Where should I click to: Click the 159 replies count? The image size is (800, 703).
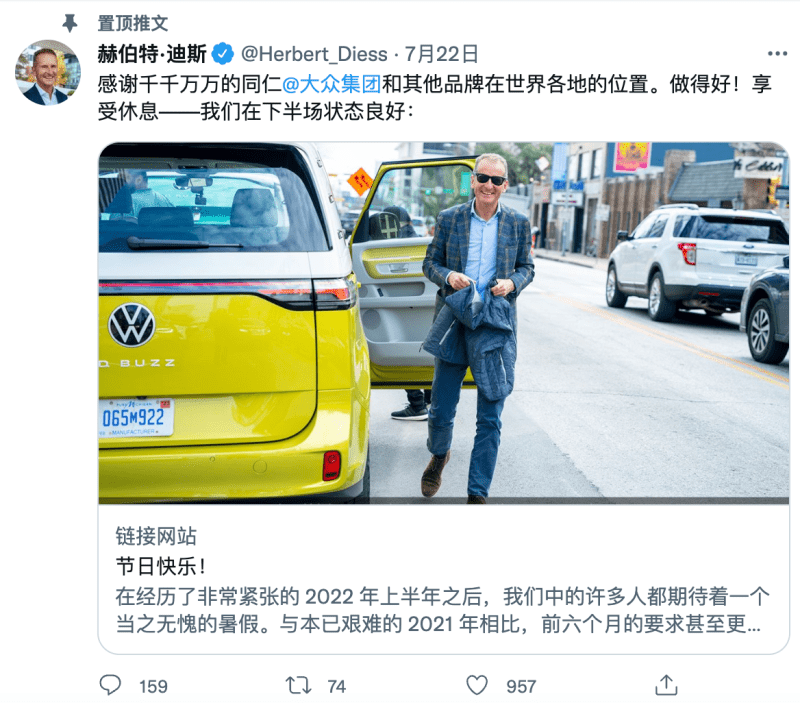(153, 686)
